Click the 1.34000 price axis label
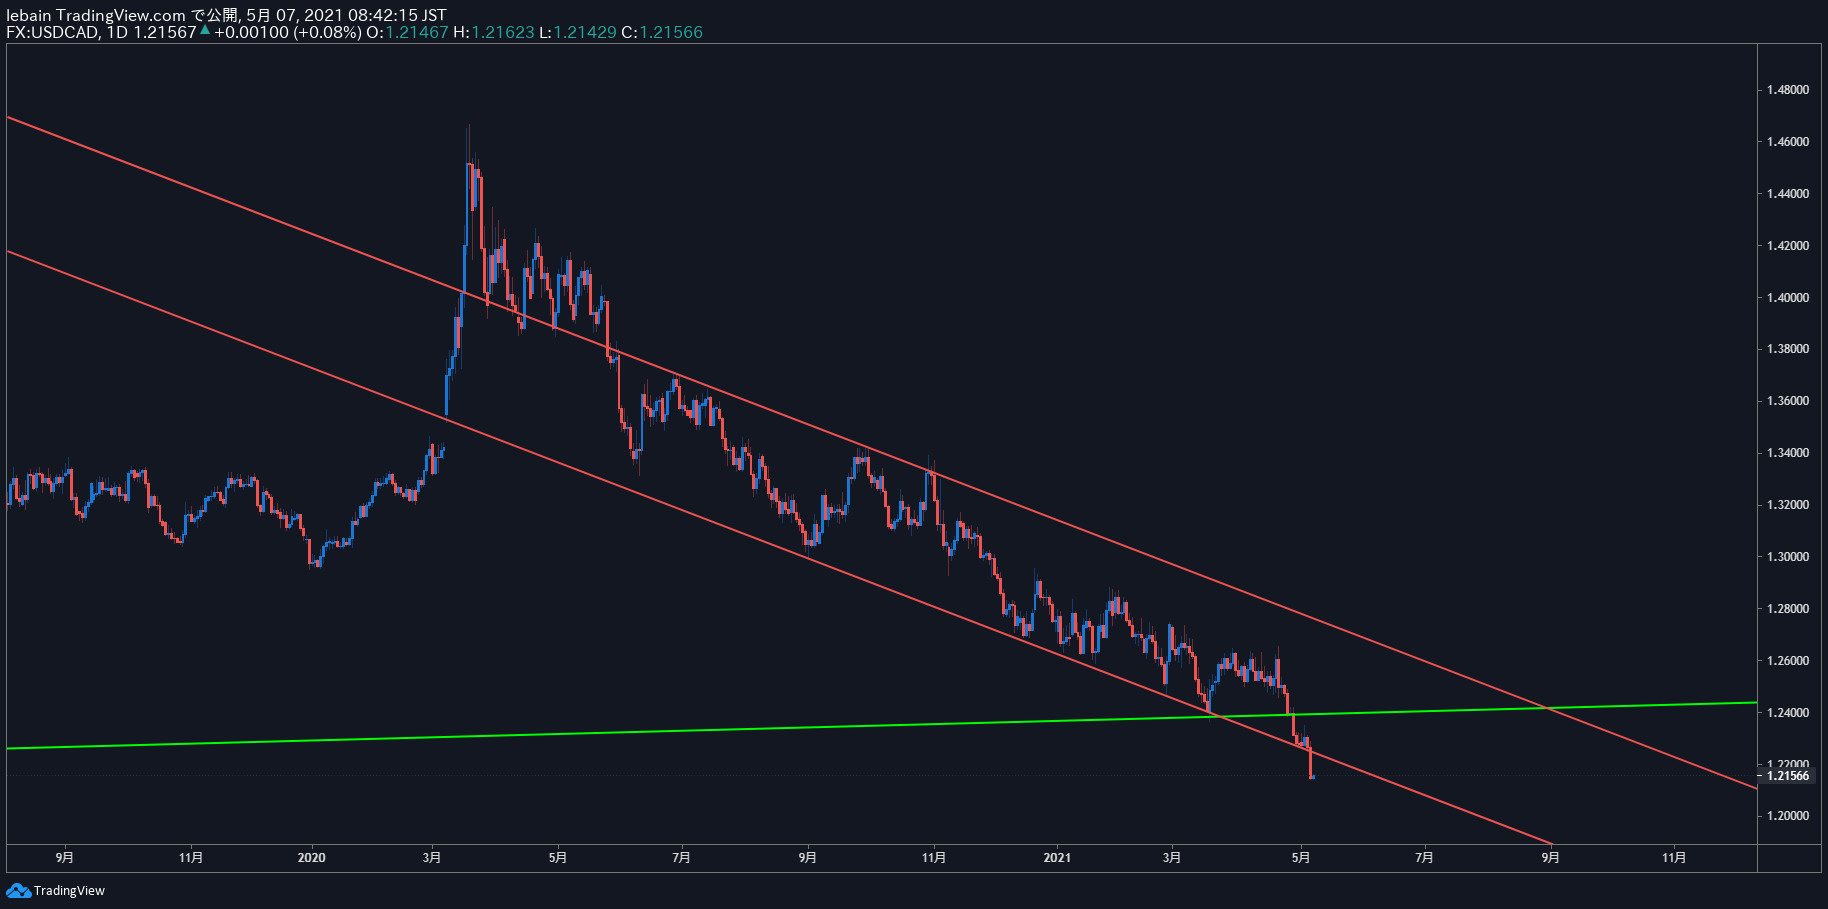The image size is (1828, 909). click(x=1787, y=453)
